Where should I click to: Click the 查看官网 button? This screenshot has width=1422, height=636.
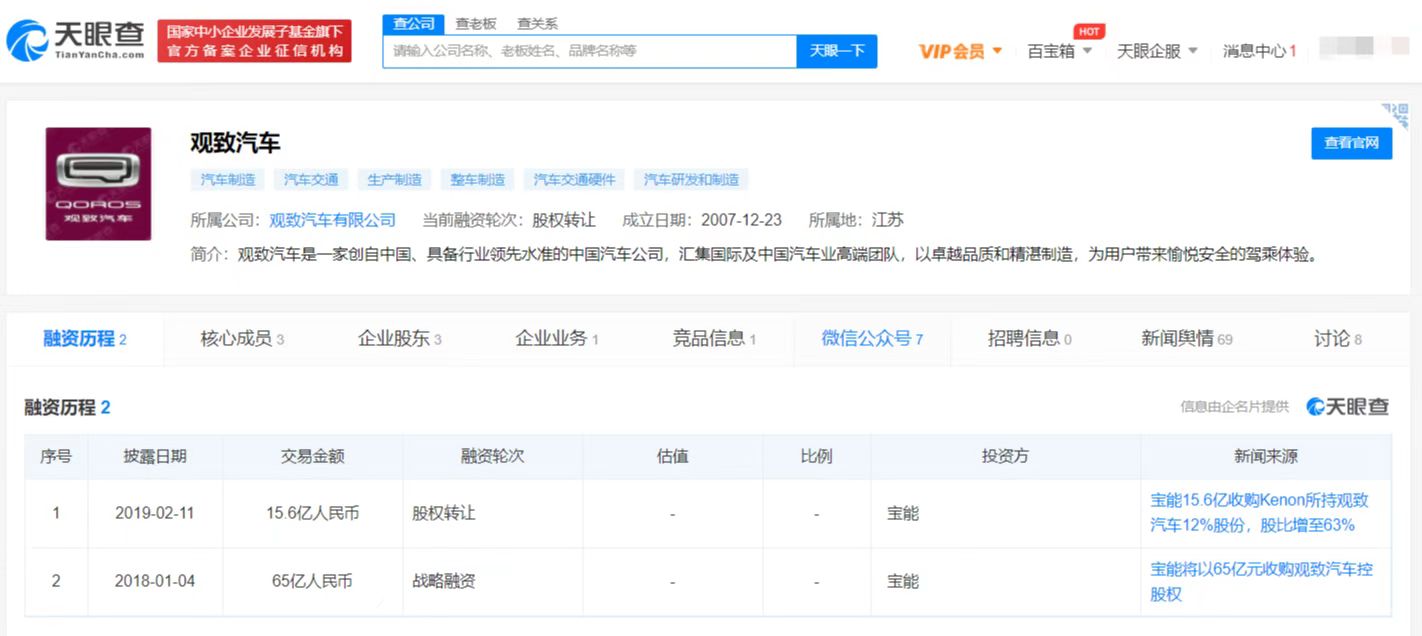tap(1351, 143)
